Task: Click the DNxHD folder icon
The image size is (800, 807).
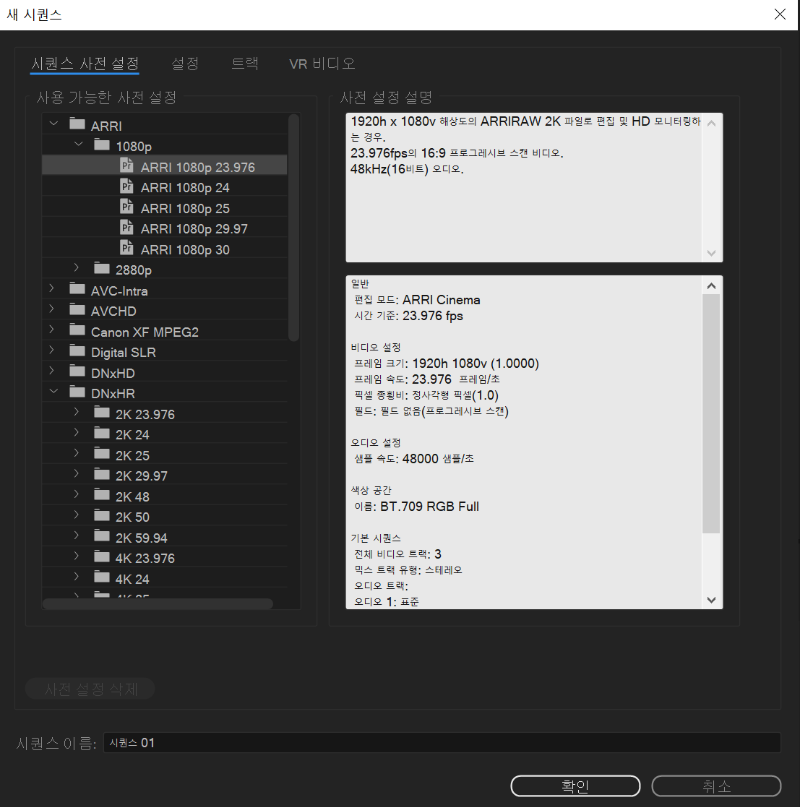Action: [77, 371]
